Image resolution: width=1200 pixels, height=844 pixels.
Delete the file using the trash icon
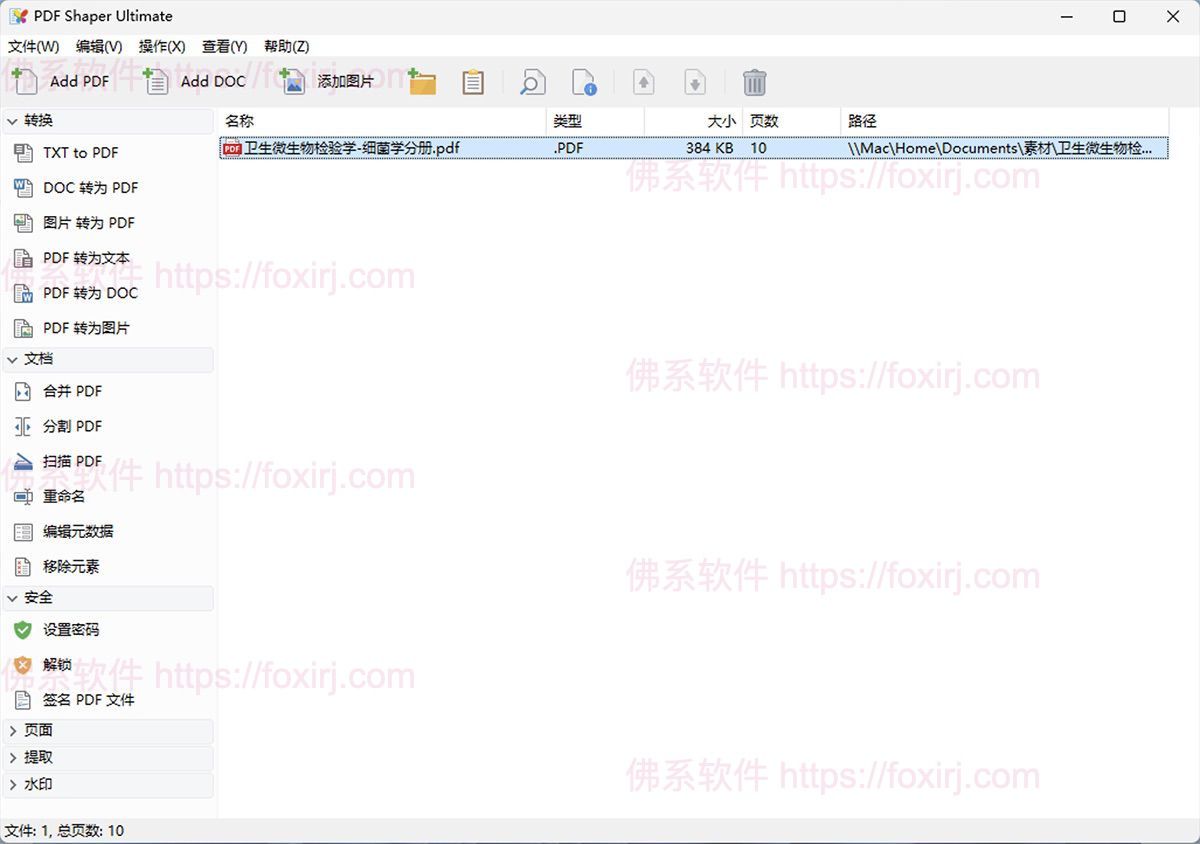coord(755,81)
